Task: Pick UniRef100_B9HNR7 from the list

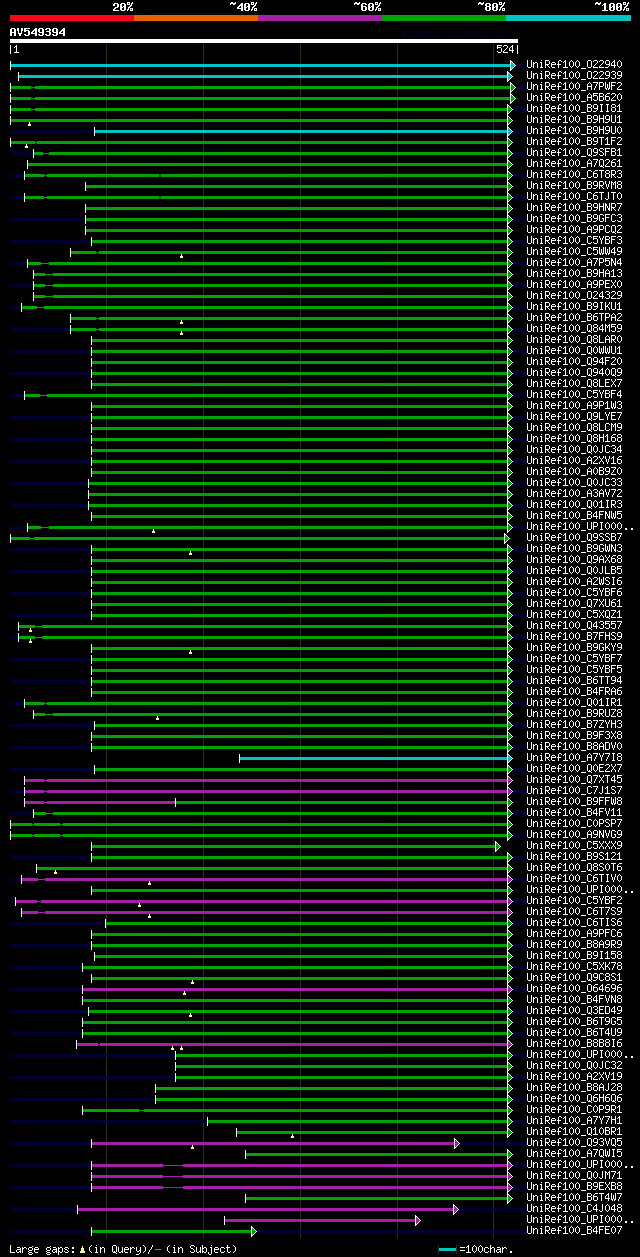Action: click(574, 208)
